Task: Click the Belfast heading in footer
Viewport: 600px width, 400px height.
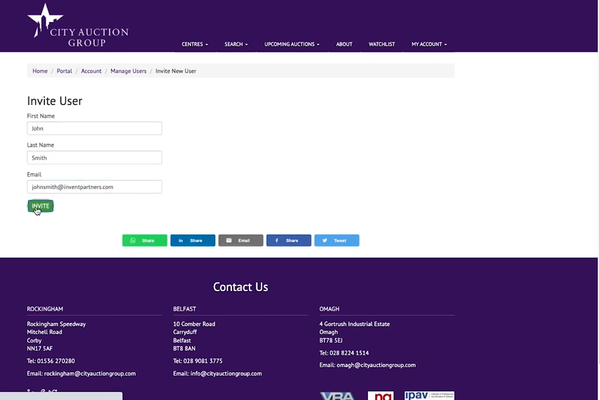Action: (184, 309)
